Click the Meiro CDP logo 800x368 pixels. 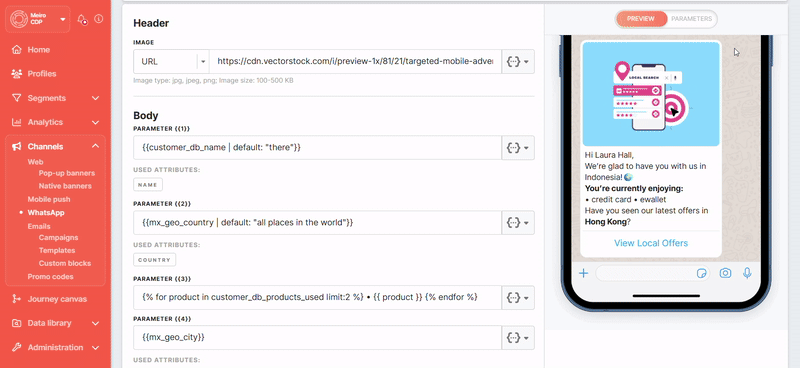[x=19, y=19]
